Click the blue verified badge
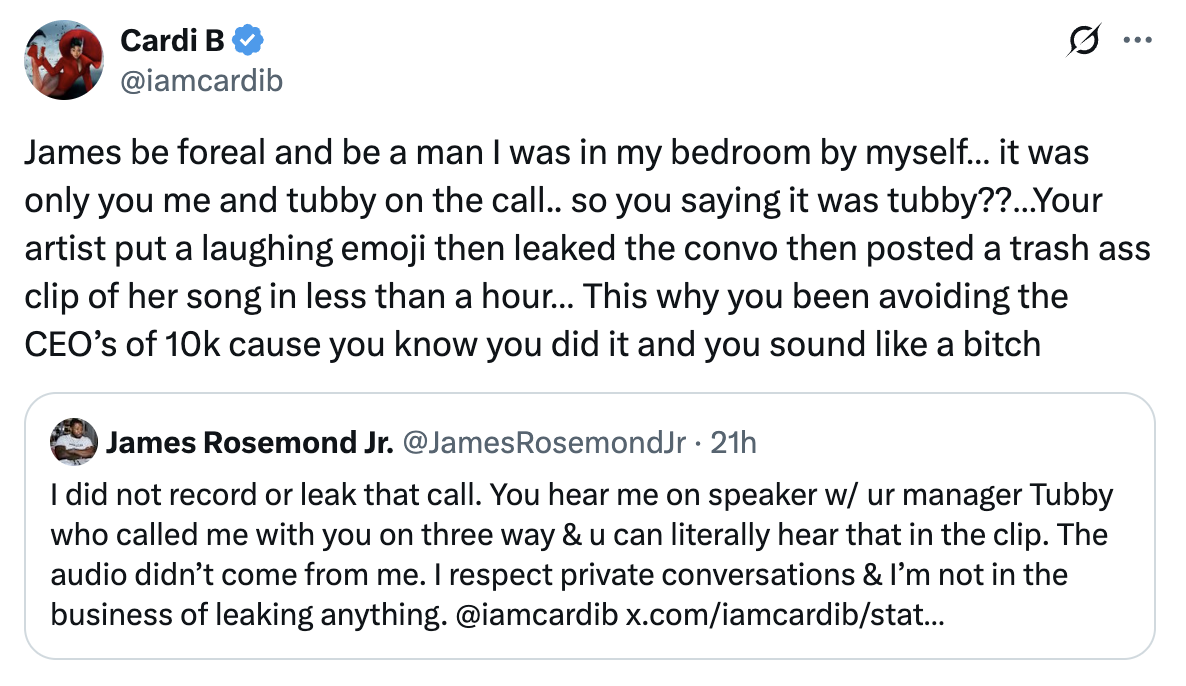 (x=248, y=41)
